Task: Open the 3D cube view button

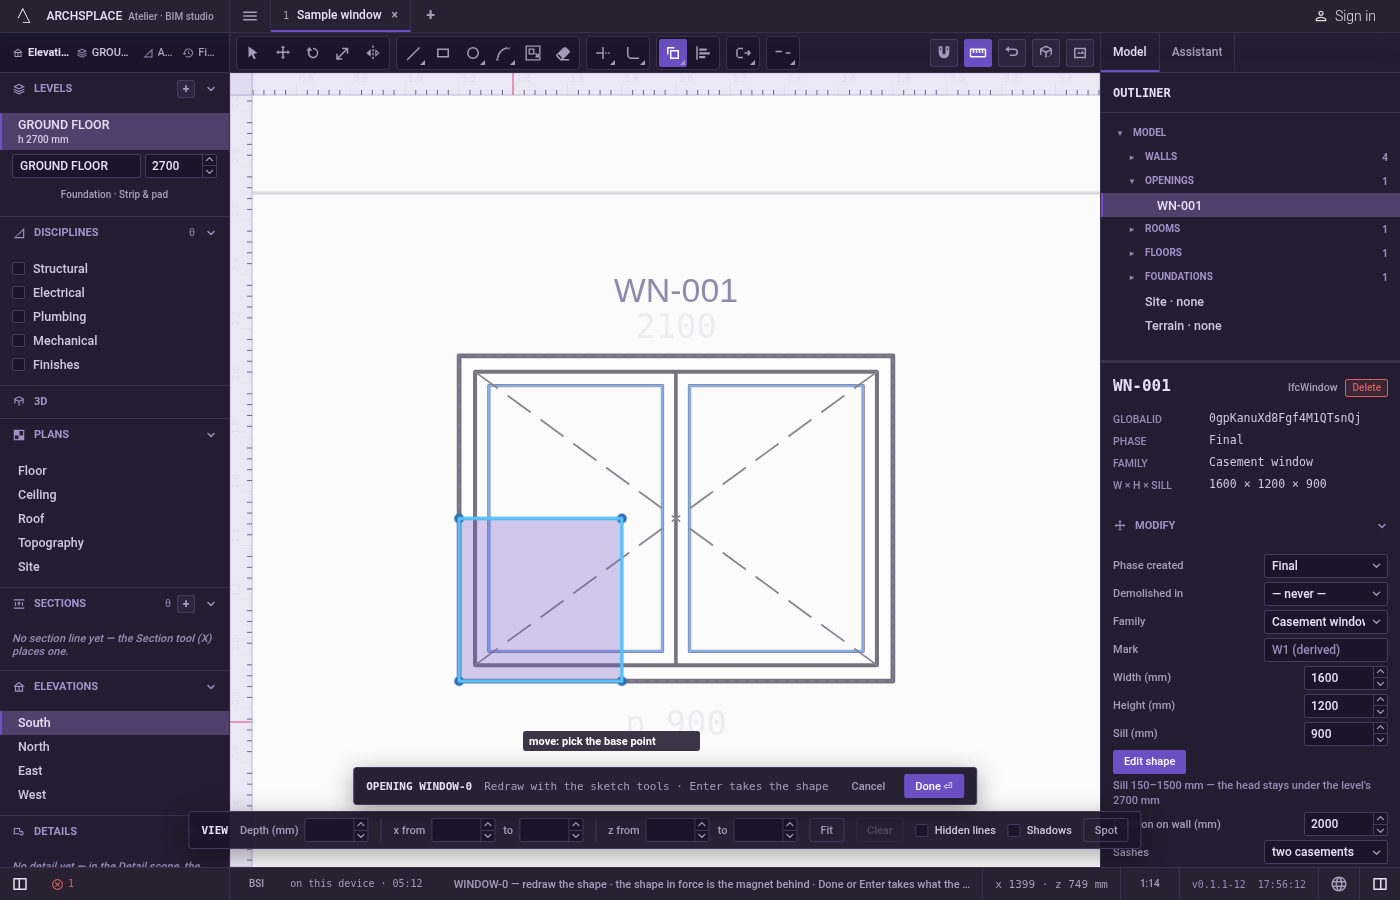Action: [1046, 53]
